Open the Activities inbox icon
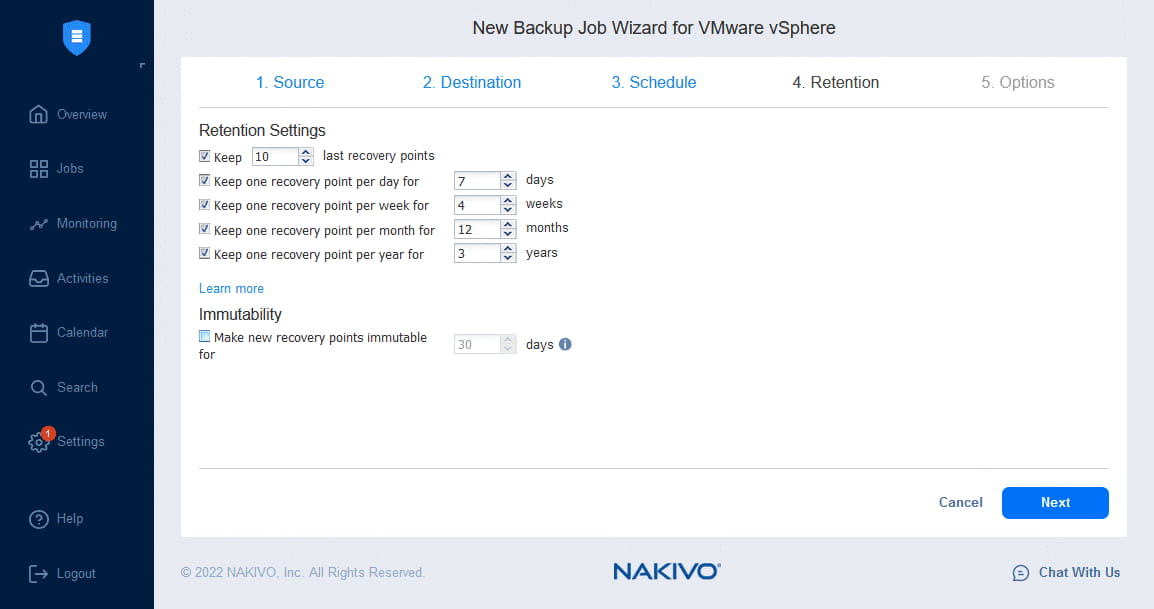Image resolution: width=1154 pixels, height=609 pixels. coord(38,278)
